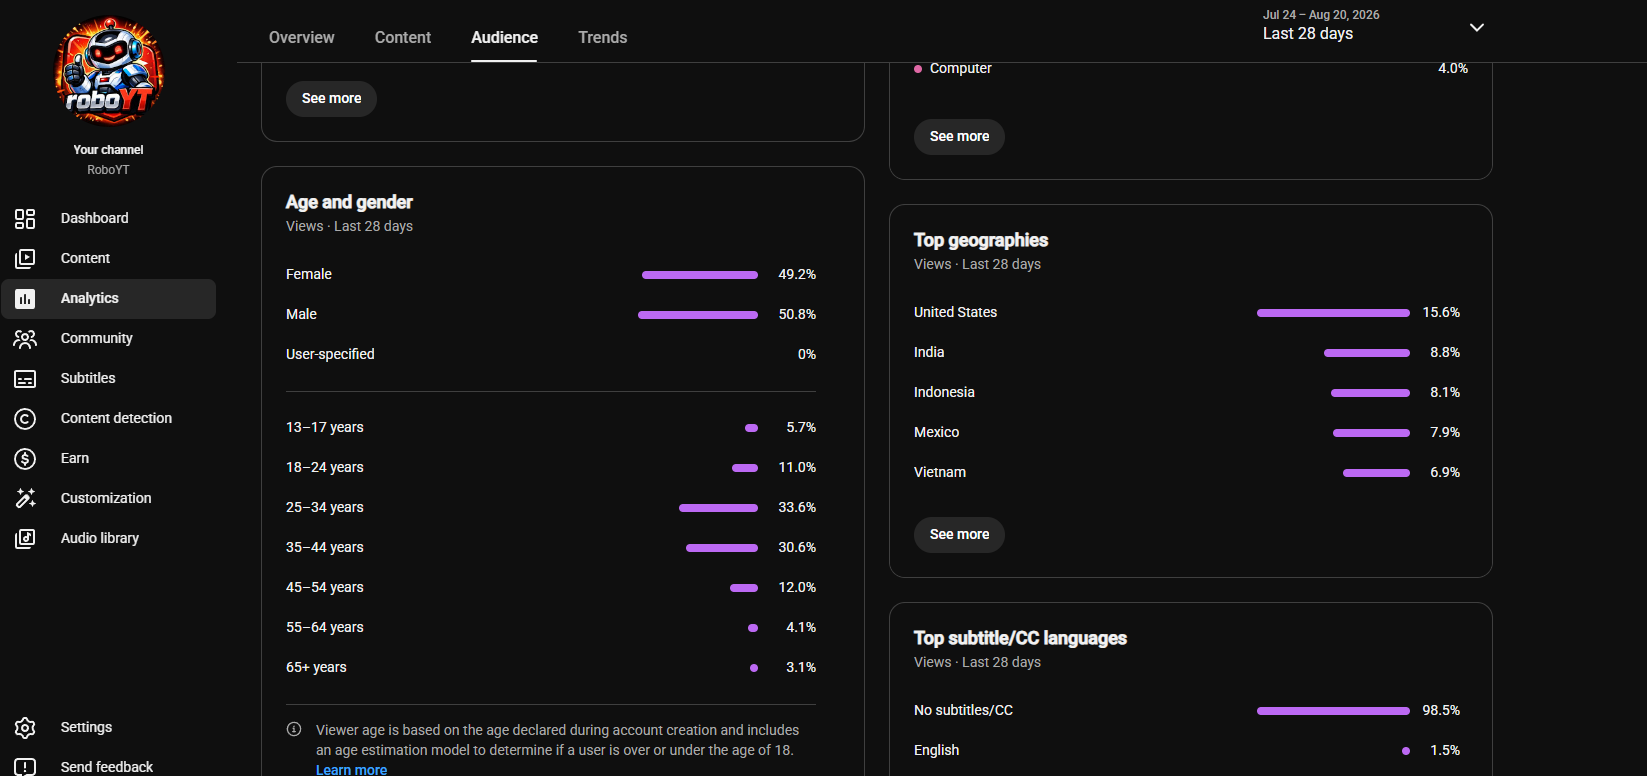1647x776 pixels.
Task: Click the No subtitles/CC bar
Action: coord(1333,711)
